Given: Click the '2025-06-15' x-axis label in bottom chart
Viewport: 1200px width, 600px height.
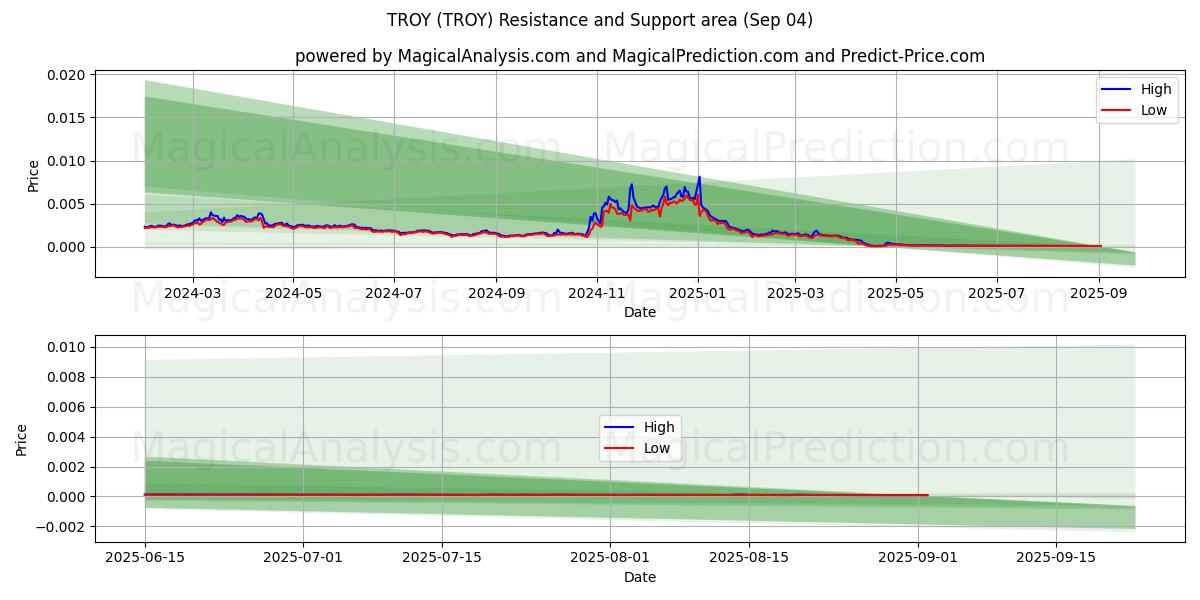Looking at the screenshot, I should tap(145, 559).
